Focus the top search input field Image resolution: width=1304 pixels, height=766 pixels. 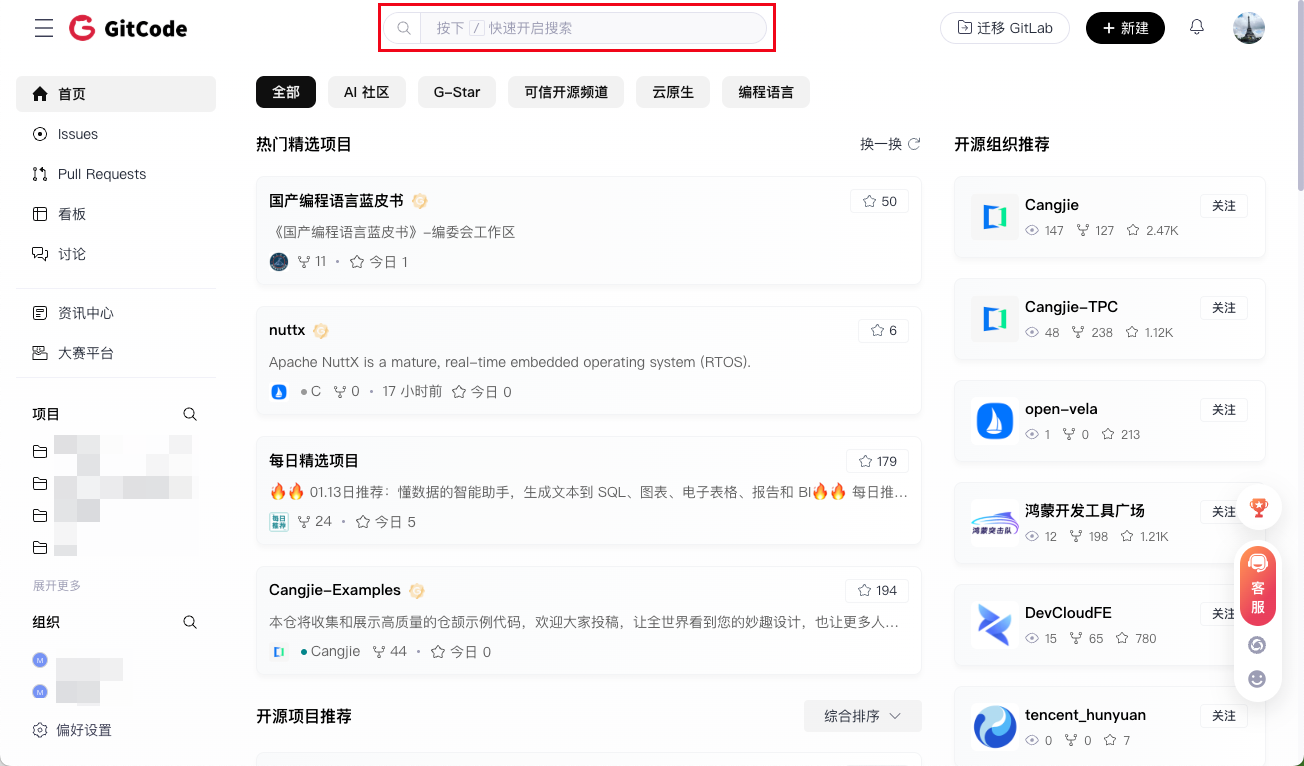pos(593,28)
